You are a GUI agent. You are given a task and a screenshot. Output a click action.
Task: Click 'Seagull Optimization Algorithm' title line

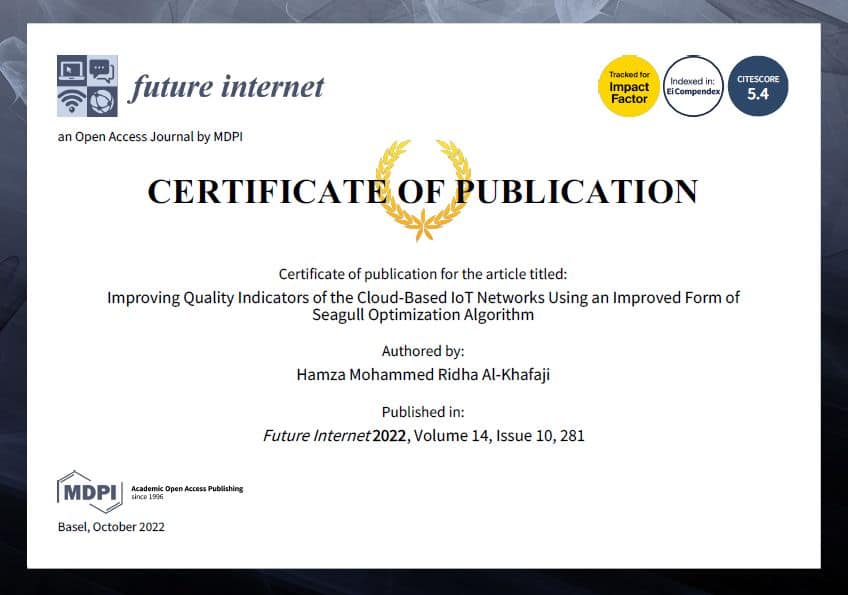423,314
